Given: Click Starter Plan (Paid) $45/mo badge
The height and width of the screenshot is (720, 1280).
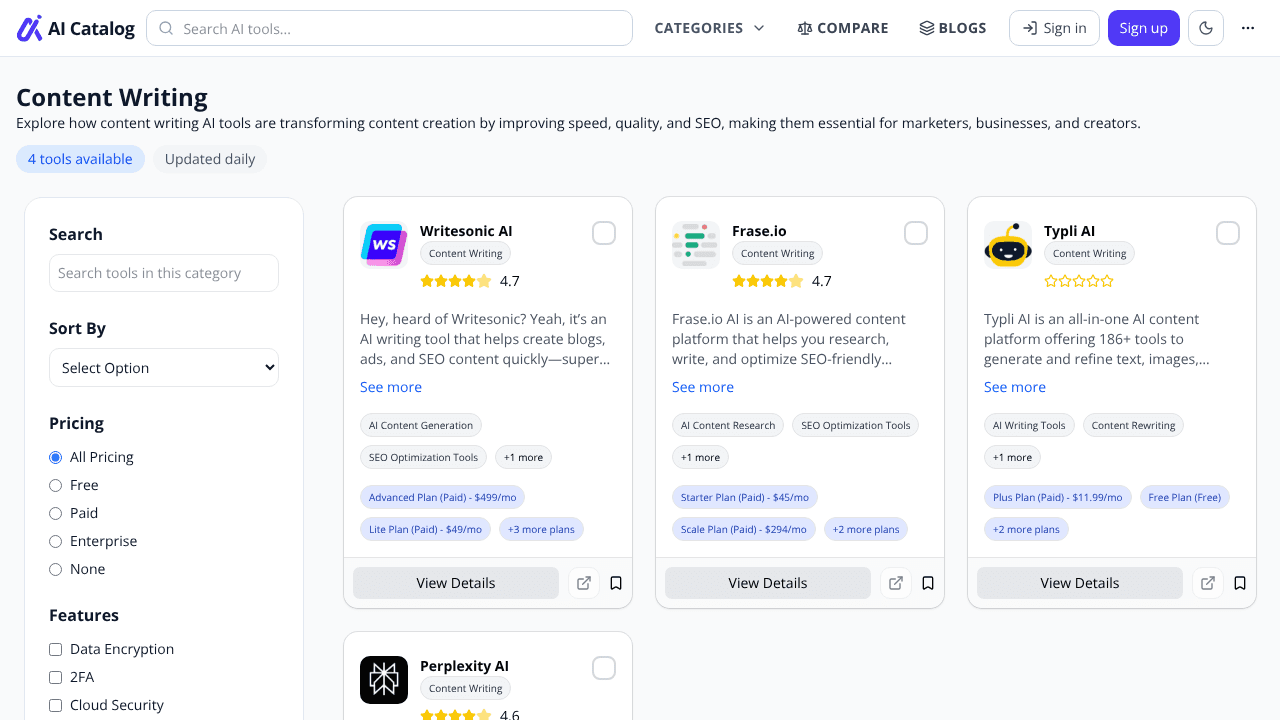Looking at the screenshot, I should coord(745,497).
